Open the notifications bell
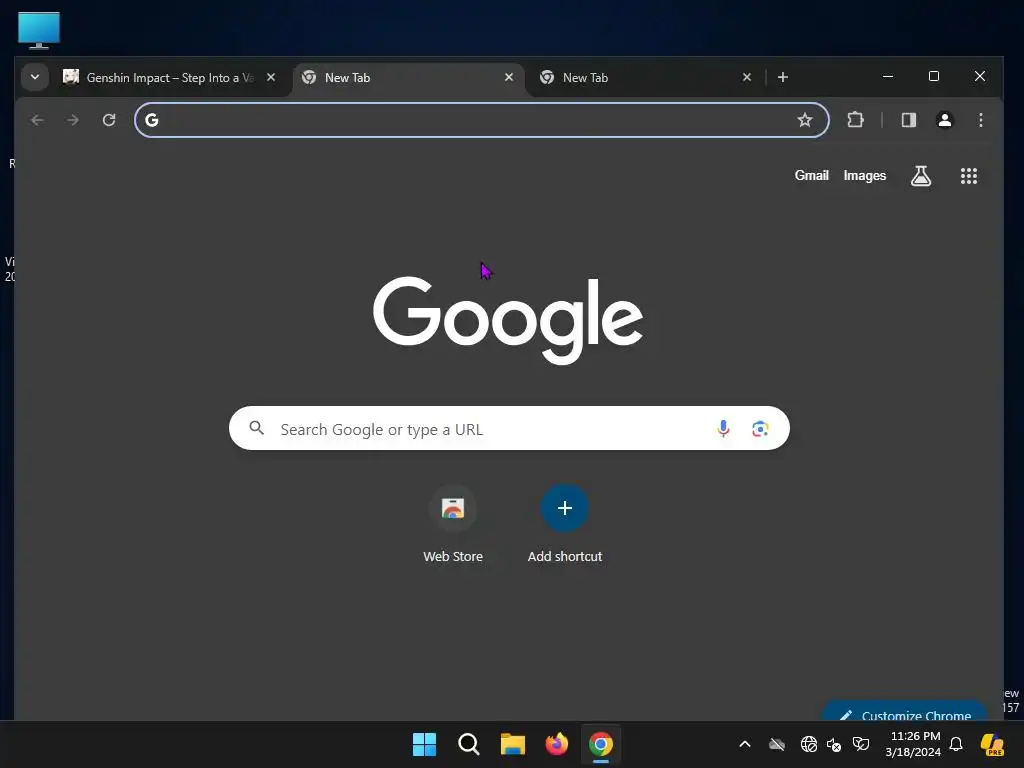This screenshot has height=768, width=1024. tap(956, 744)
